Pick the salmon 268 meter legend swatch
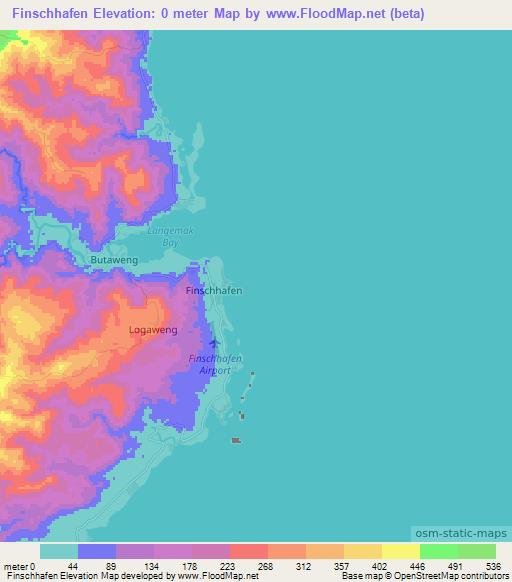 [x=287, y=551]
